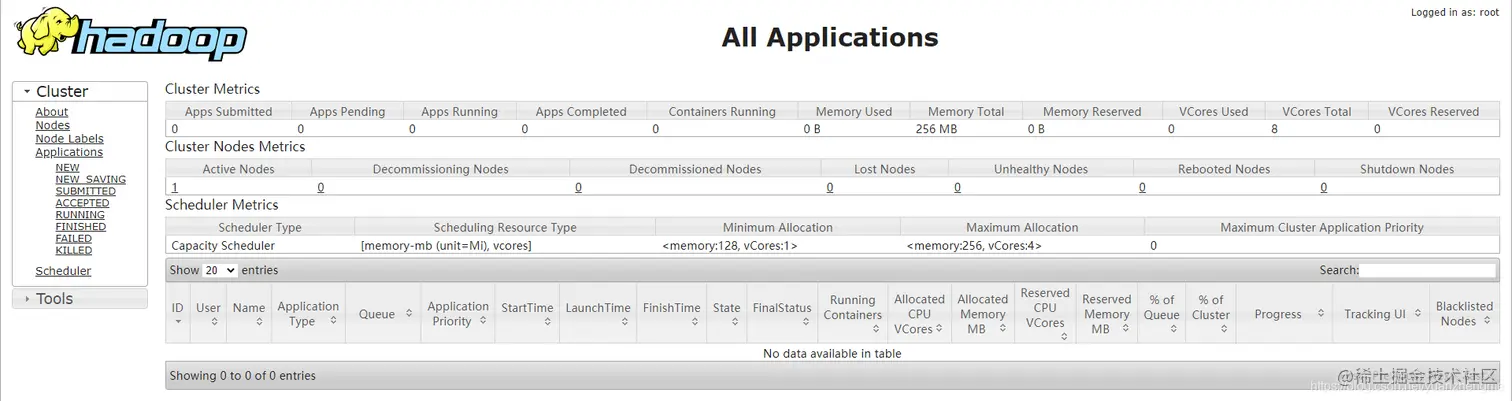This screenshot has width=1512, height=401.
Task: Open the Applications link in sidebar
Action: click(69, 152)
